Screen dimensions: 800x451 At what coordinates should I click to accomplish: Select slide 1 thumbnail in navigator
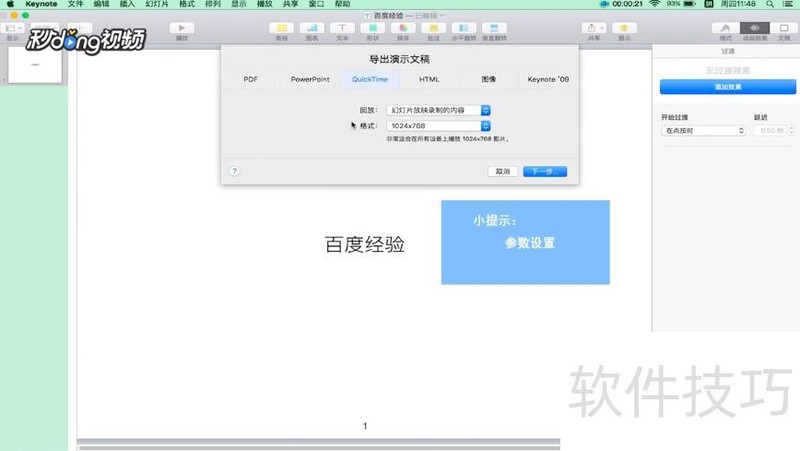pos(35,65)
